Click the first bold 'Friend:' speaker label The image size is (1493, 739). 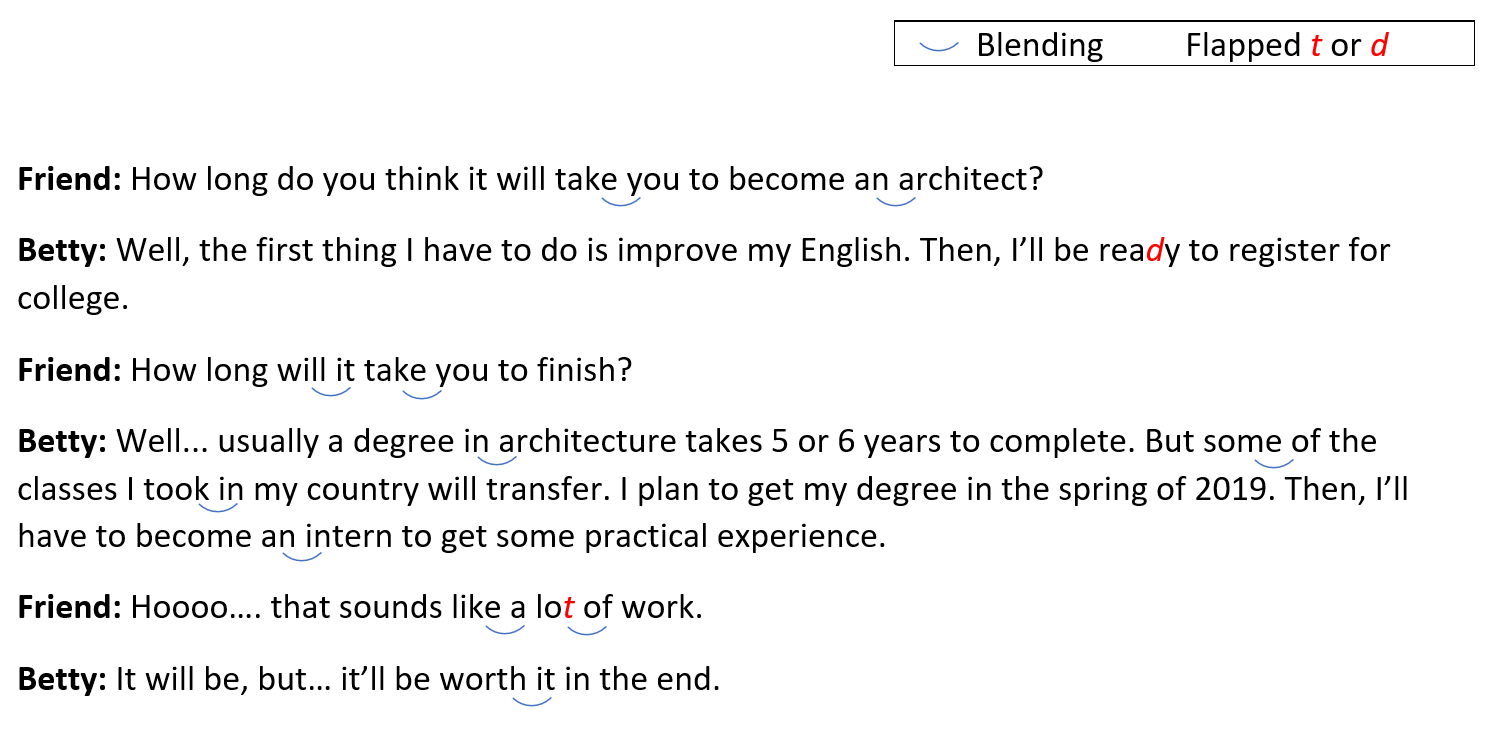pos(70,179)
